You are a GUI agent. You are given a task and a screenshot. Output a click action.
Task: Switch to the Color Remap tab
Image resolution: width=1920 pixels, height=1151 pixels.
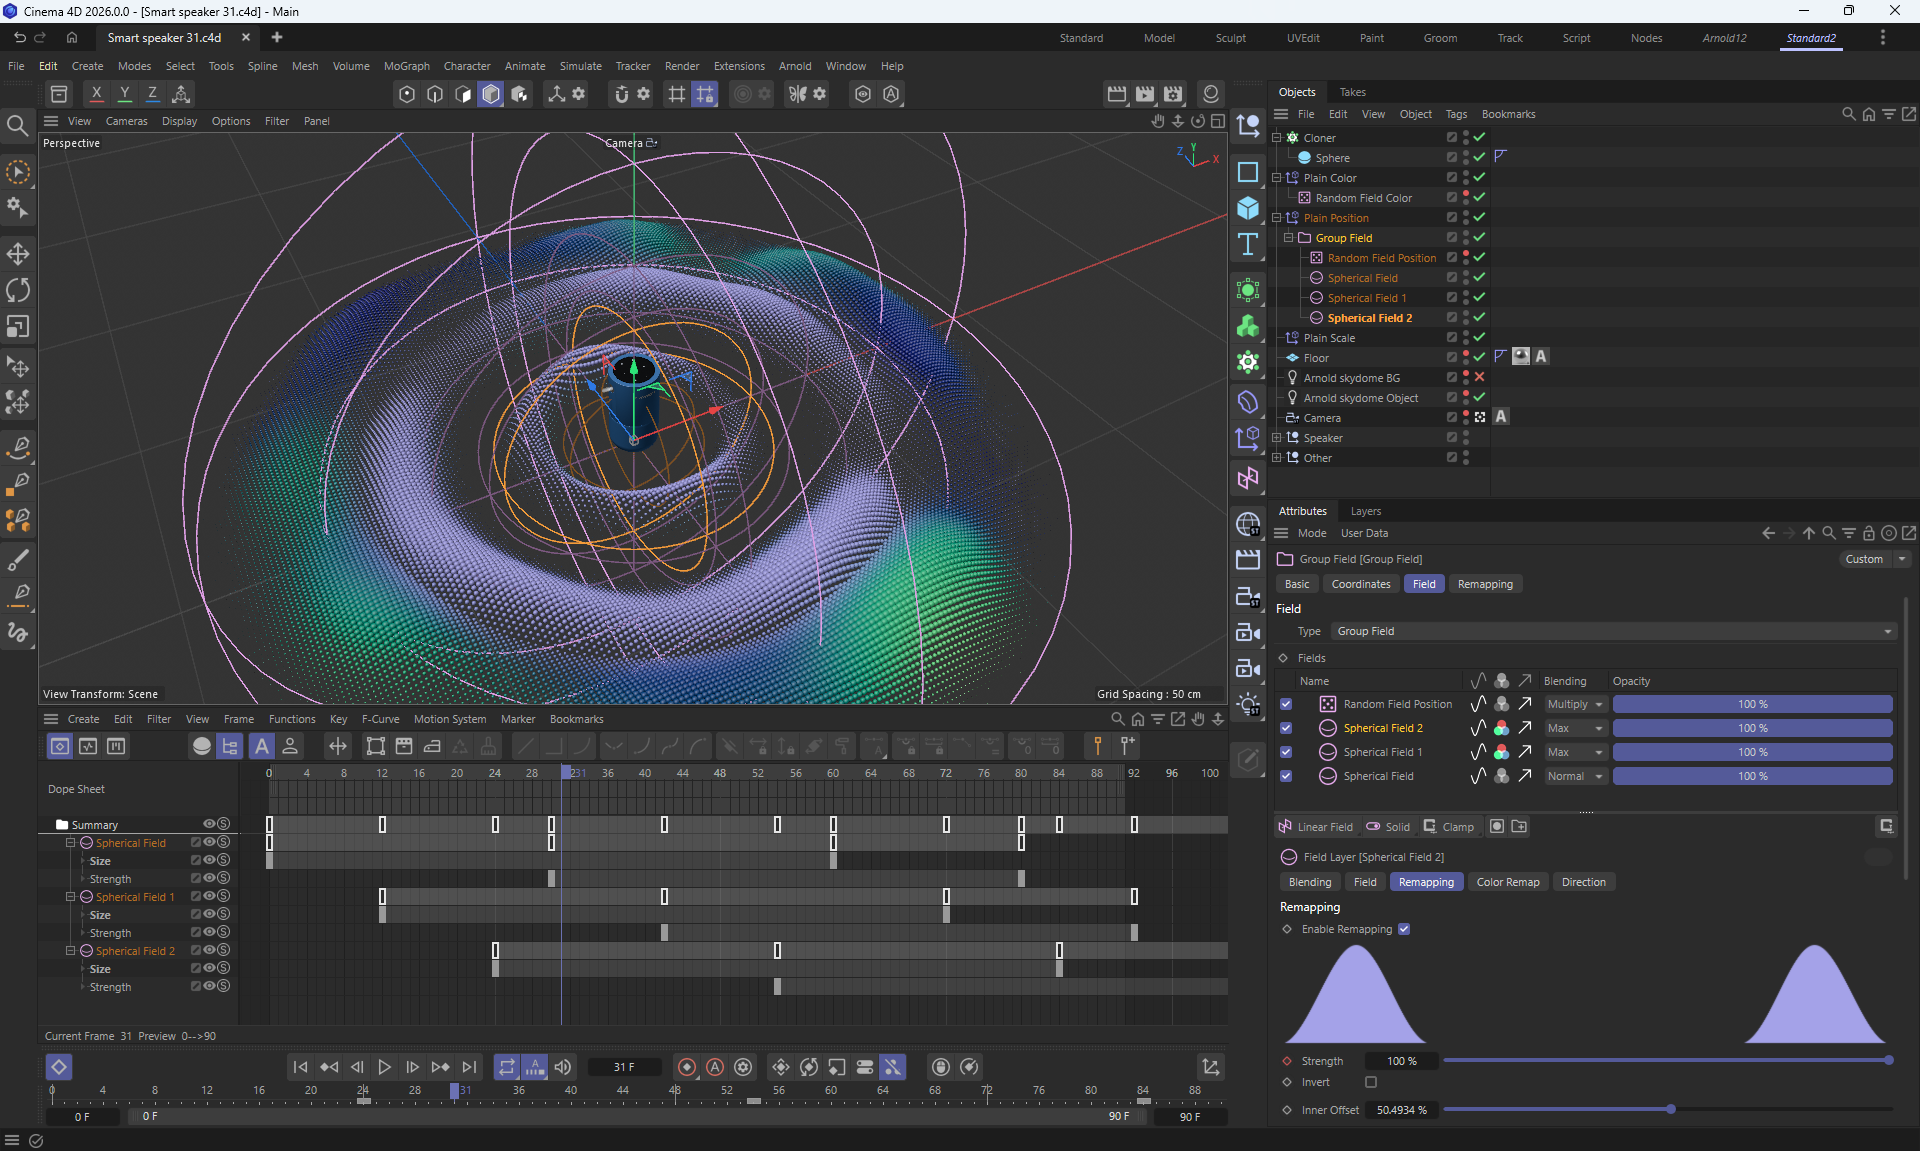1507,882
